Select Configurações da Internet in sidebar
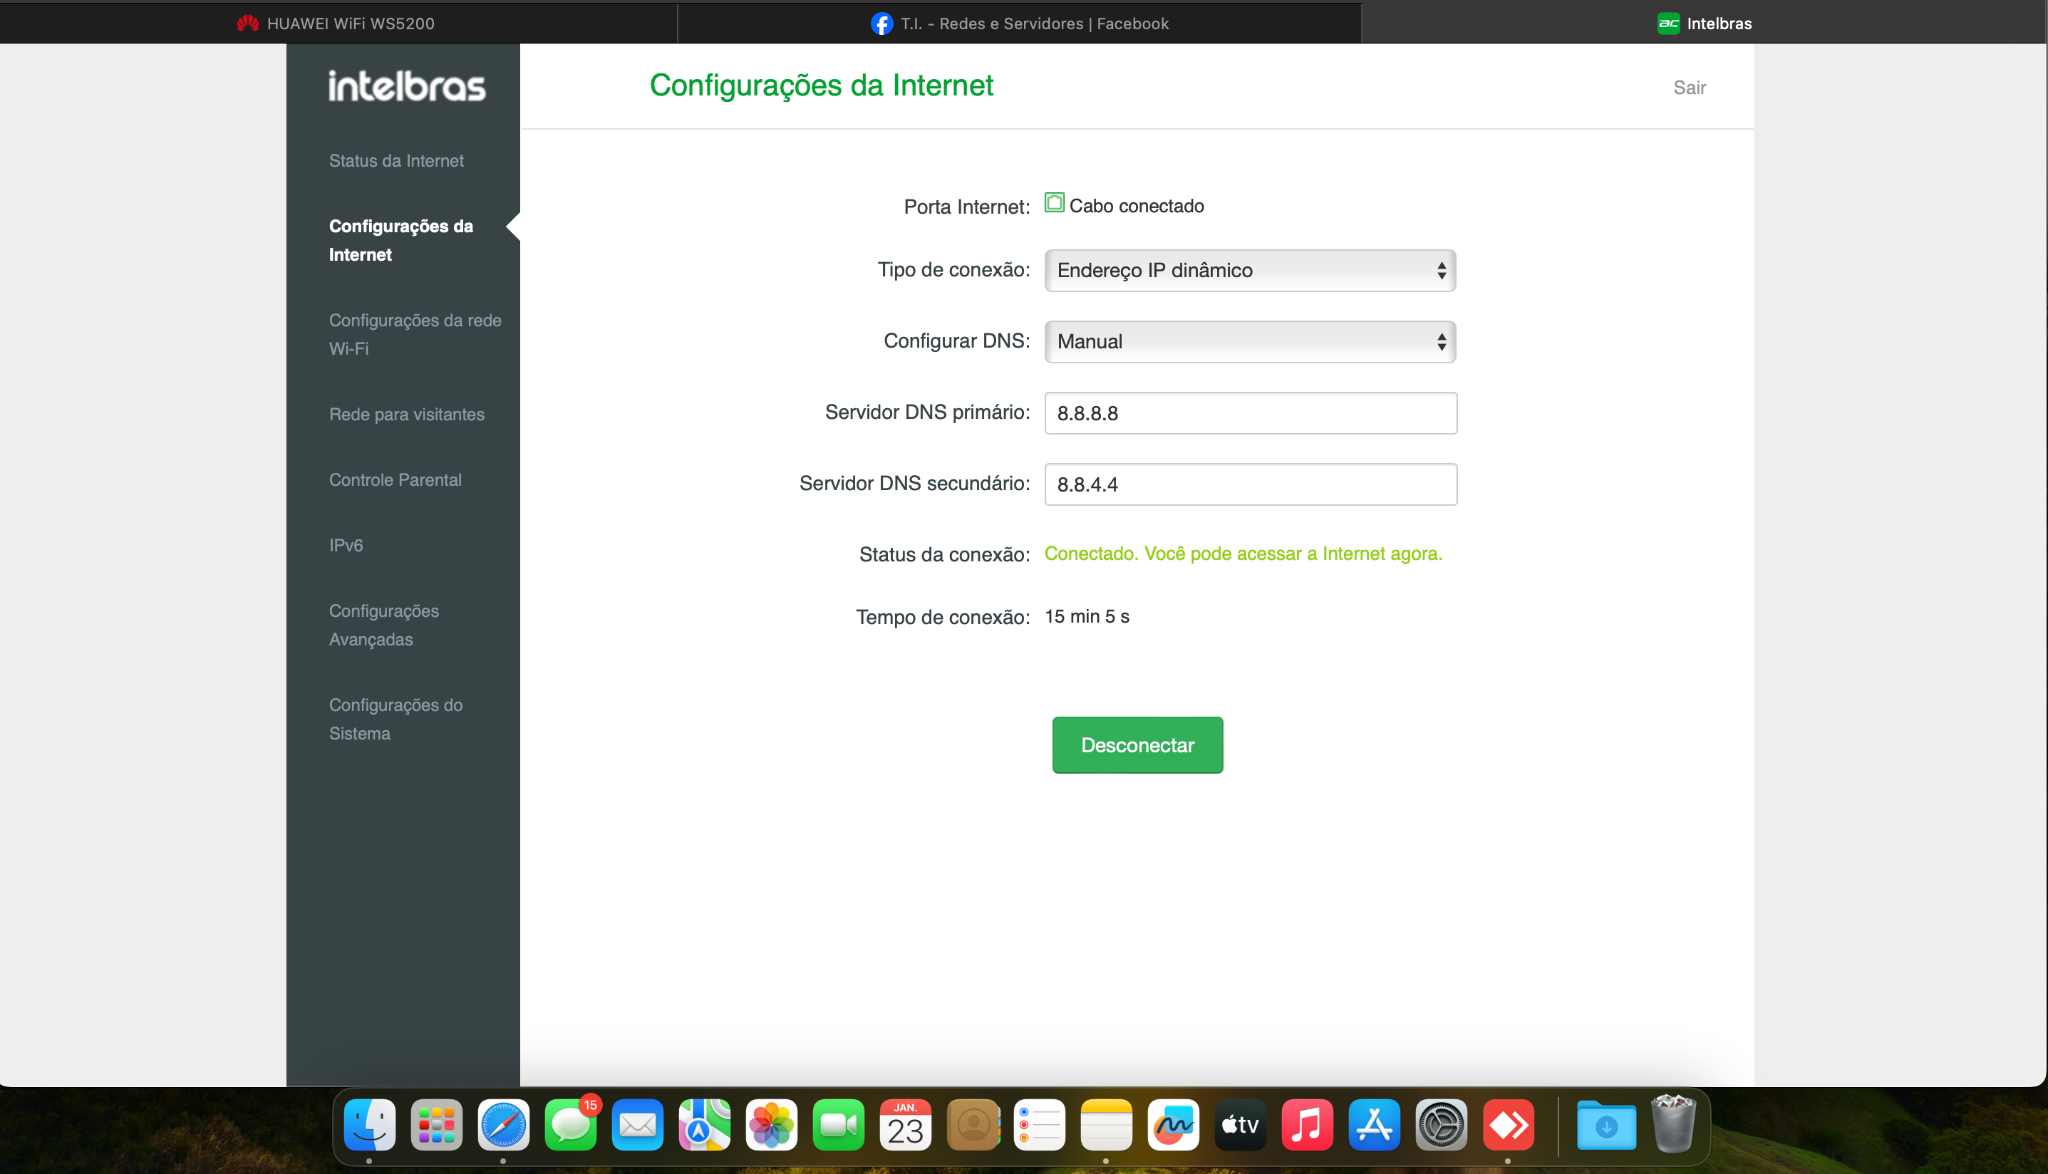This screenshot has width=2048, height=1174. (x=401, y=240)
